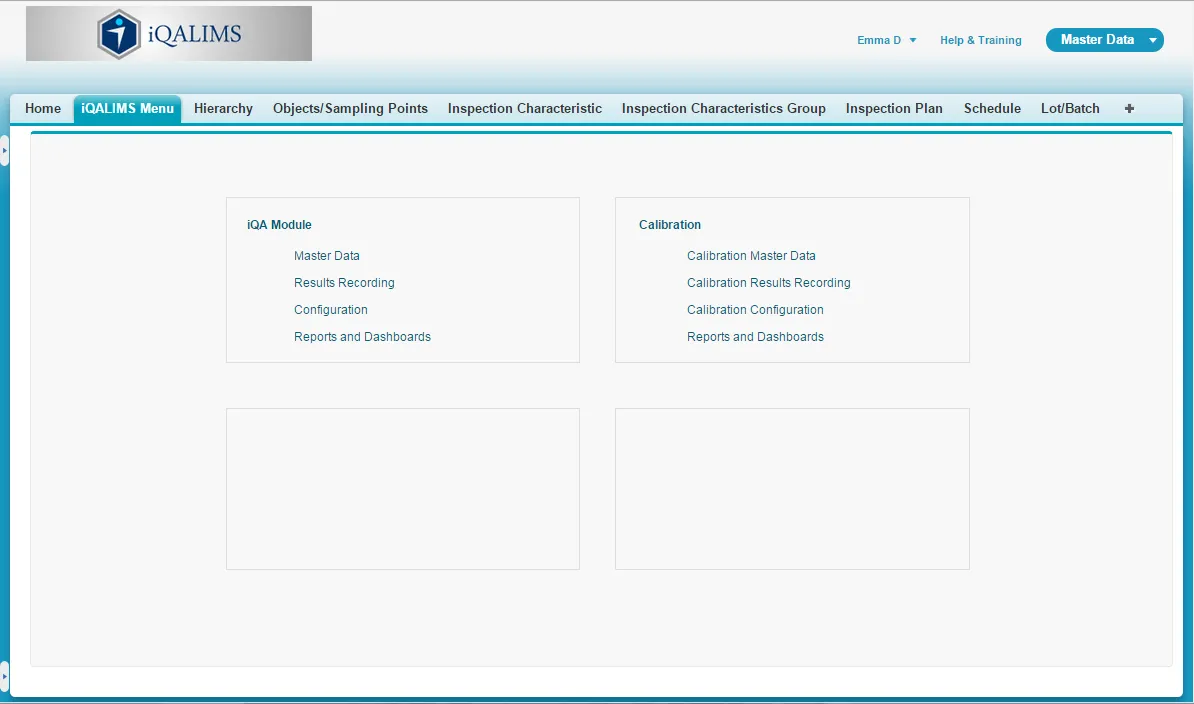Click the Calibration section heading

(x=670, y=225)
